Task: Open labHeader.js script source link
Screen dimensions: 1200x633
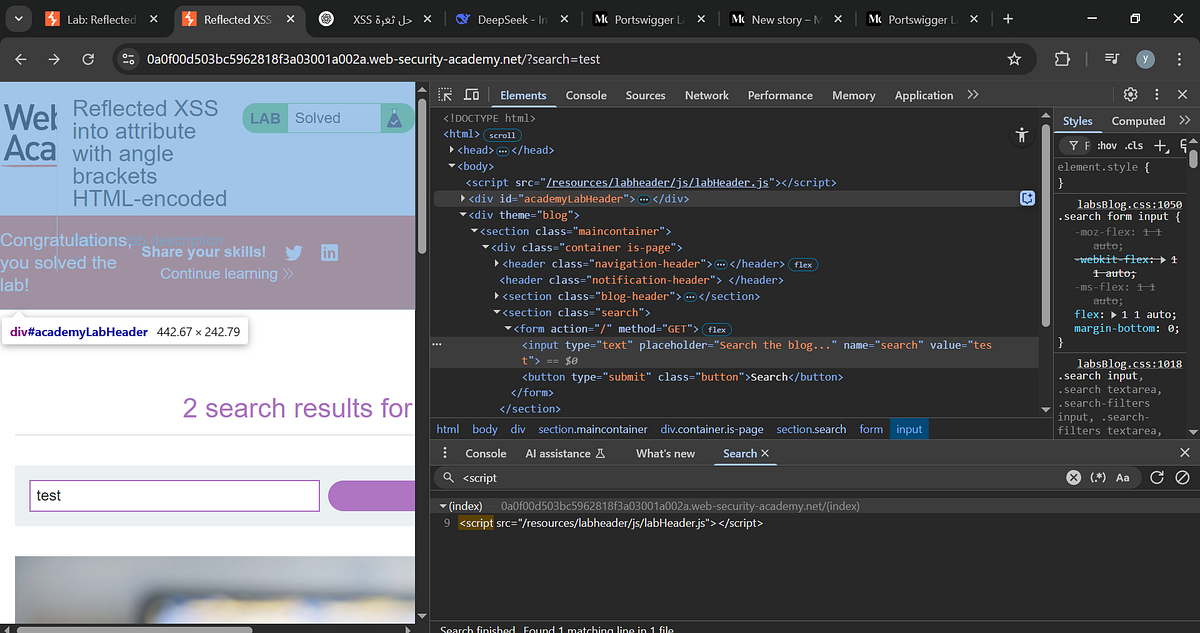Action: pyautogui.click(x=656, y=183)
